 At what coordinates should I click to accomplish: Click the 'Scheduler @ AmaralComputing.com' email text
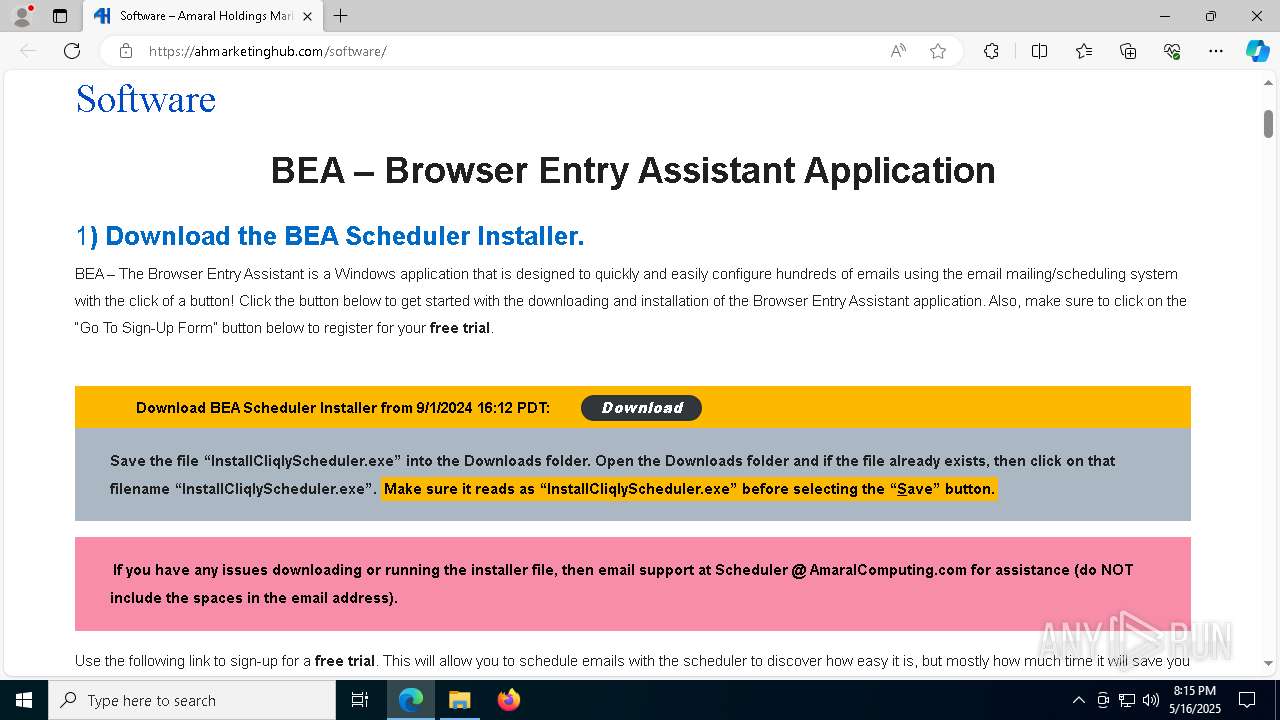841,570
